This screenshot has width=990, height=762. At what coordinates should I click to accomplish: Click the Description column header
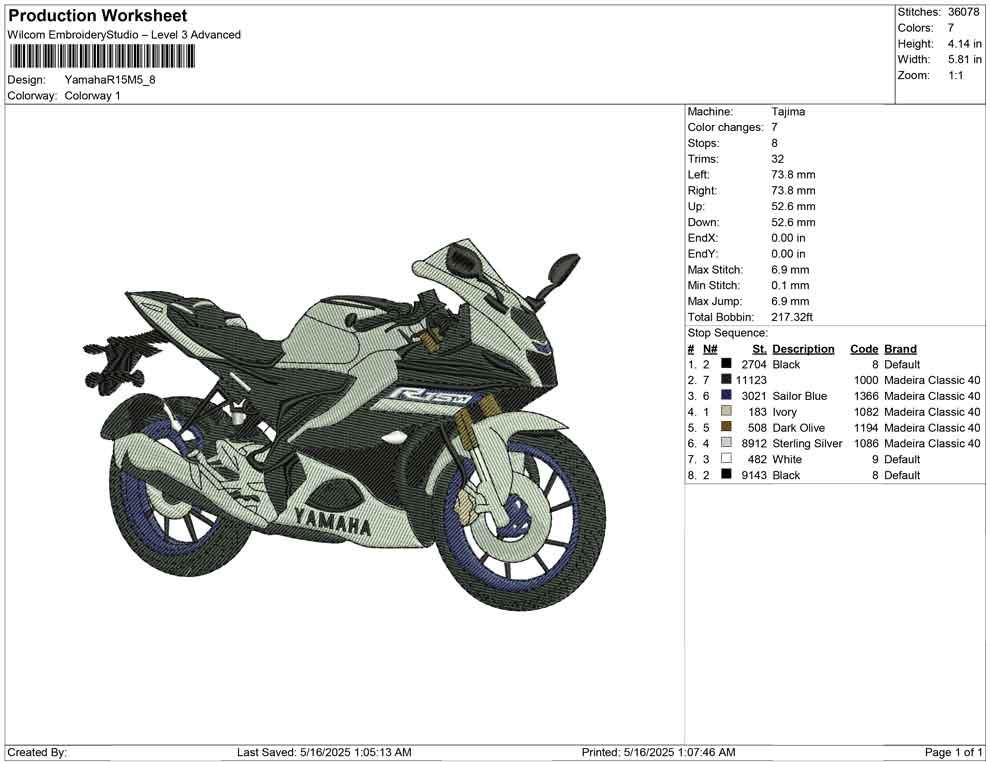[x=803, y=349]
